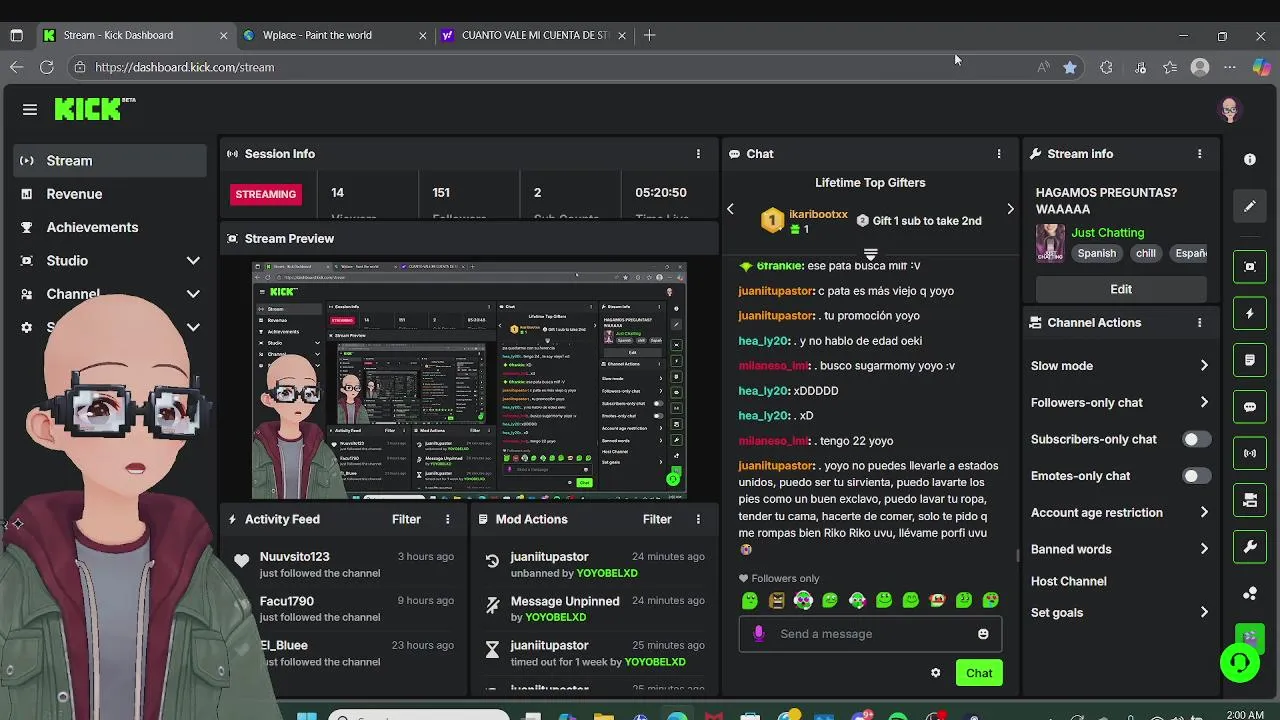Switch to the CUANTO VALE MI CUENTA tab
The image size is (1280, 720).
click(534, 35)
